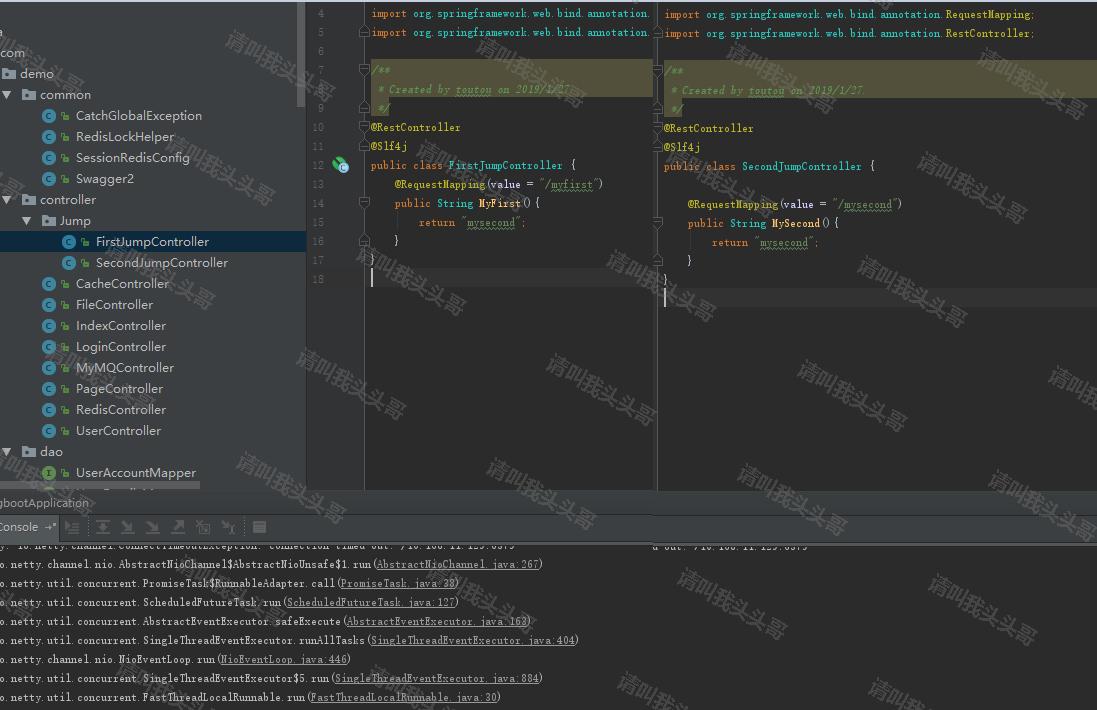
Task: Click the class icon beside SessionRedisConfig
Action: click(x=48, y=158)
